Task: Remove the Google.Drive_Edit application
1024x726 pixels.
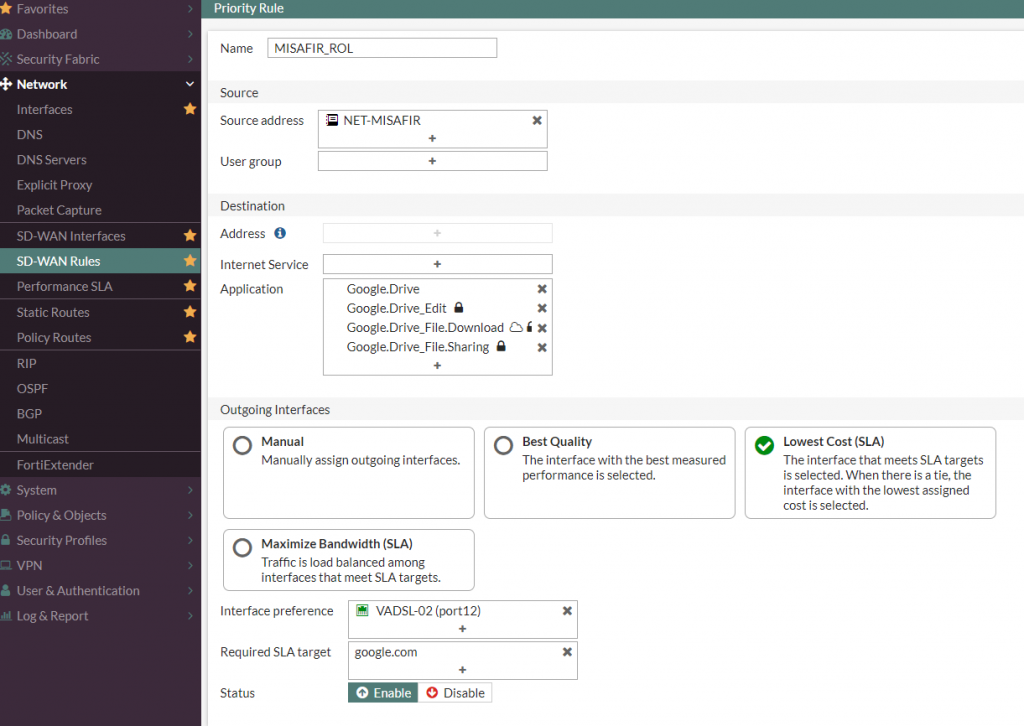Action: coord(542,308)
